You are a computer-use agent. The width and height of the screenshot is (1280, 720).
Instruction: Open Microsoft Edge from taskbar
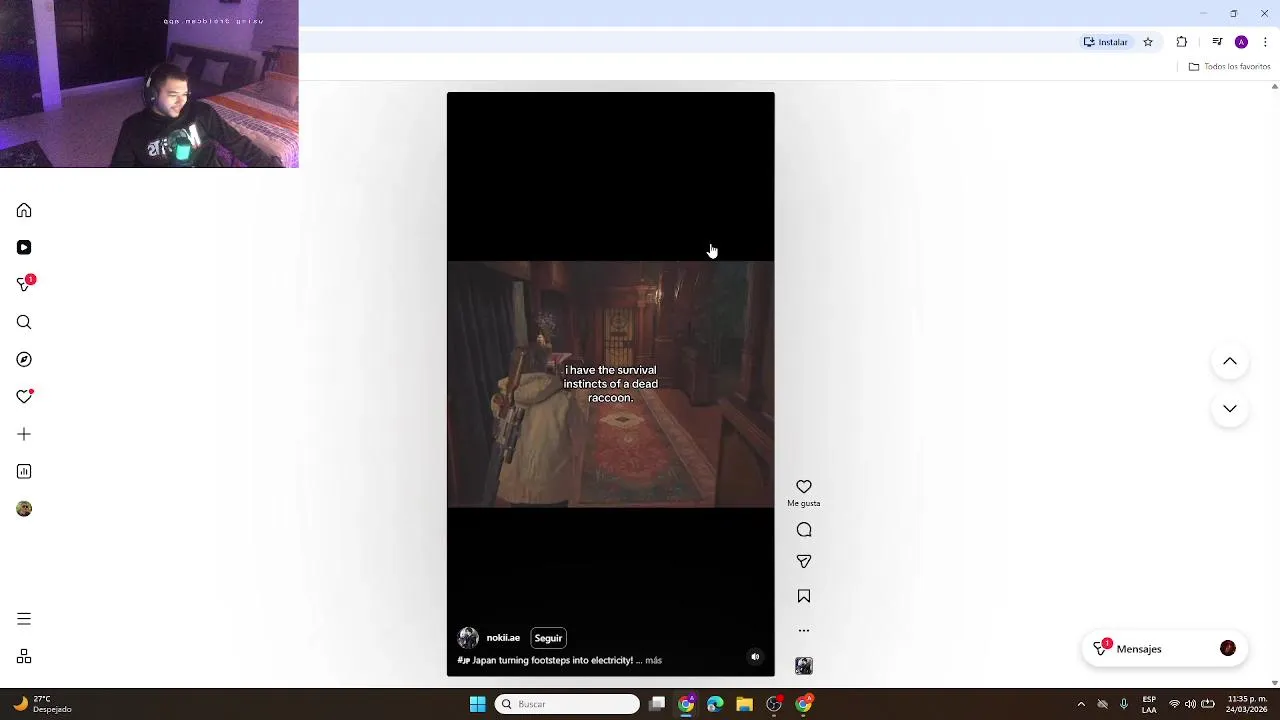coord(715,704)
